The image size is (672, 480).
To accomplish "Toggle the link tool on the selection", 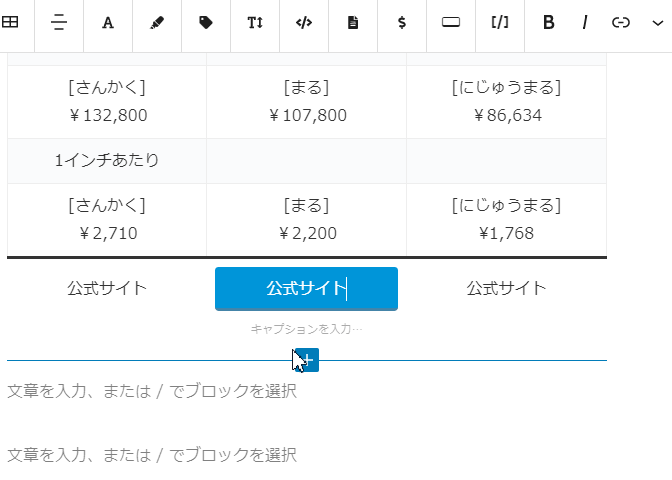I will coord(621,22).
